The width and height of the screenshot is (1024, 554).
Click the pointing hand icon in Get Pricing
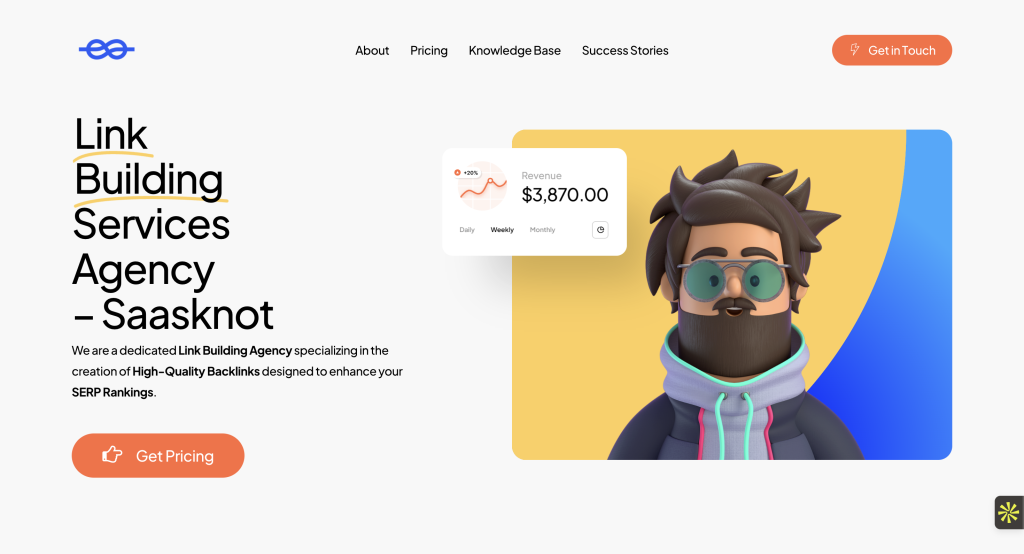pos(112,455)
